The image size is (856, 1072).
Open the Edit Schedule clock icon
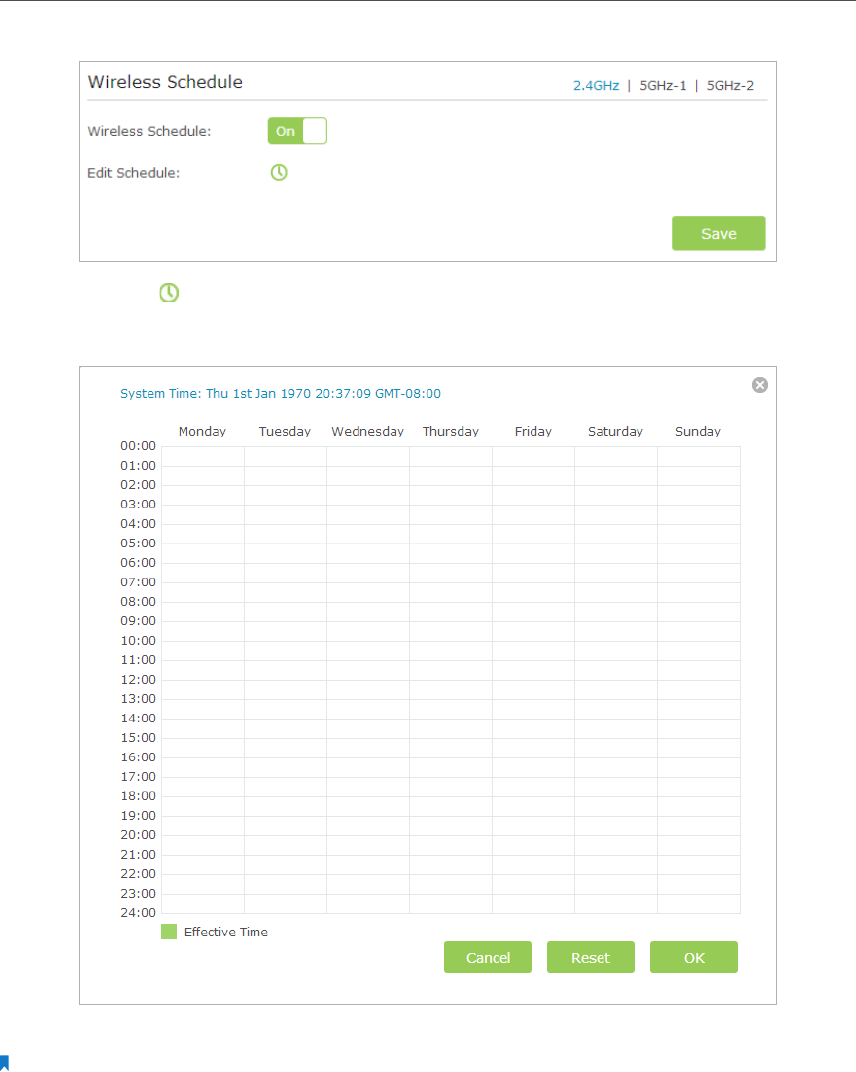279,172
